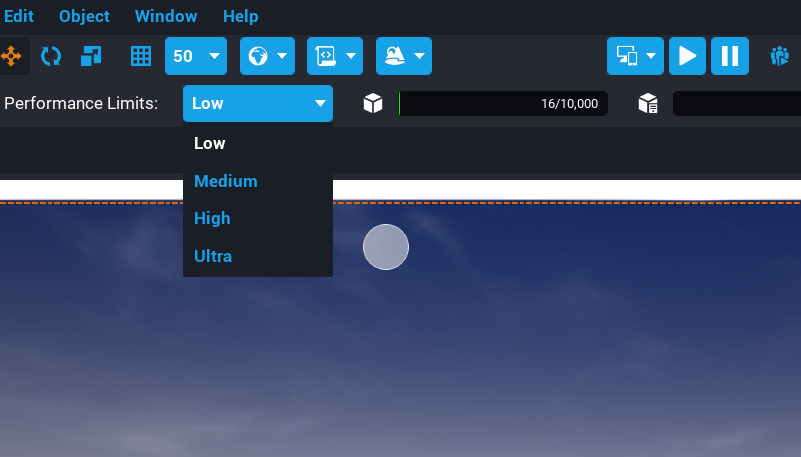The image size is (801, 457).
Task: Select the Rotate tool icon
Action: pos(51,56)
